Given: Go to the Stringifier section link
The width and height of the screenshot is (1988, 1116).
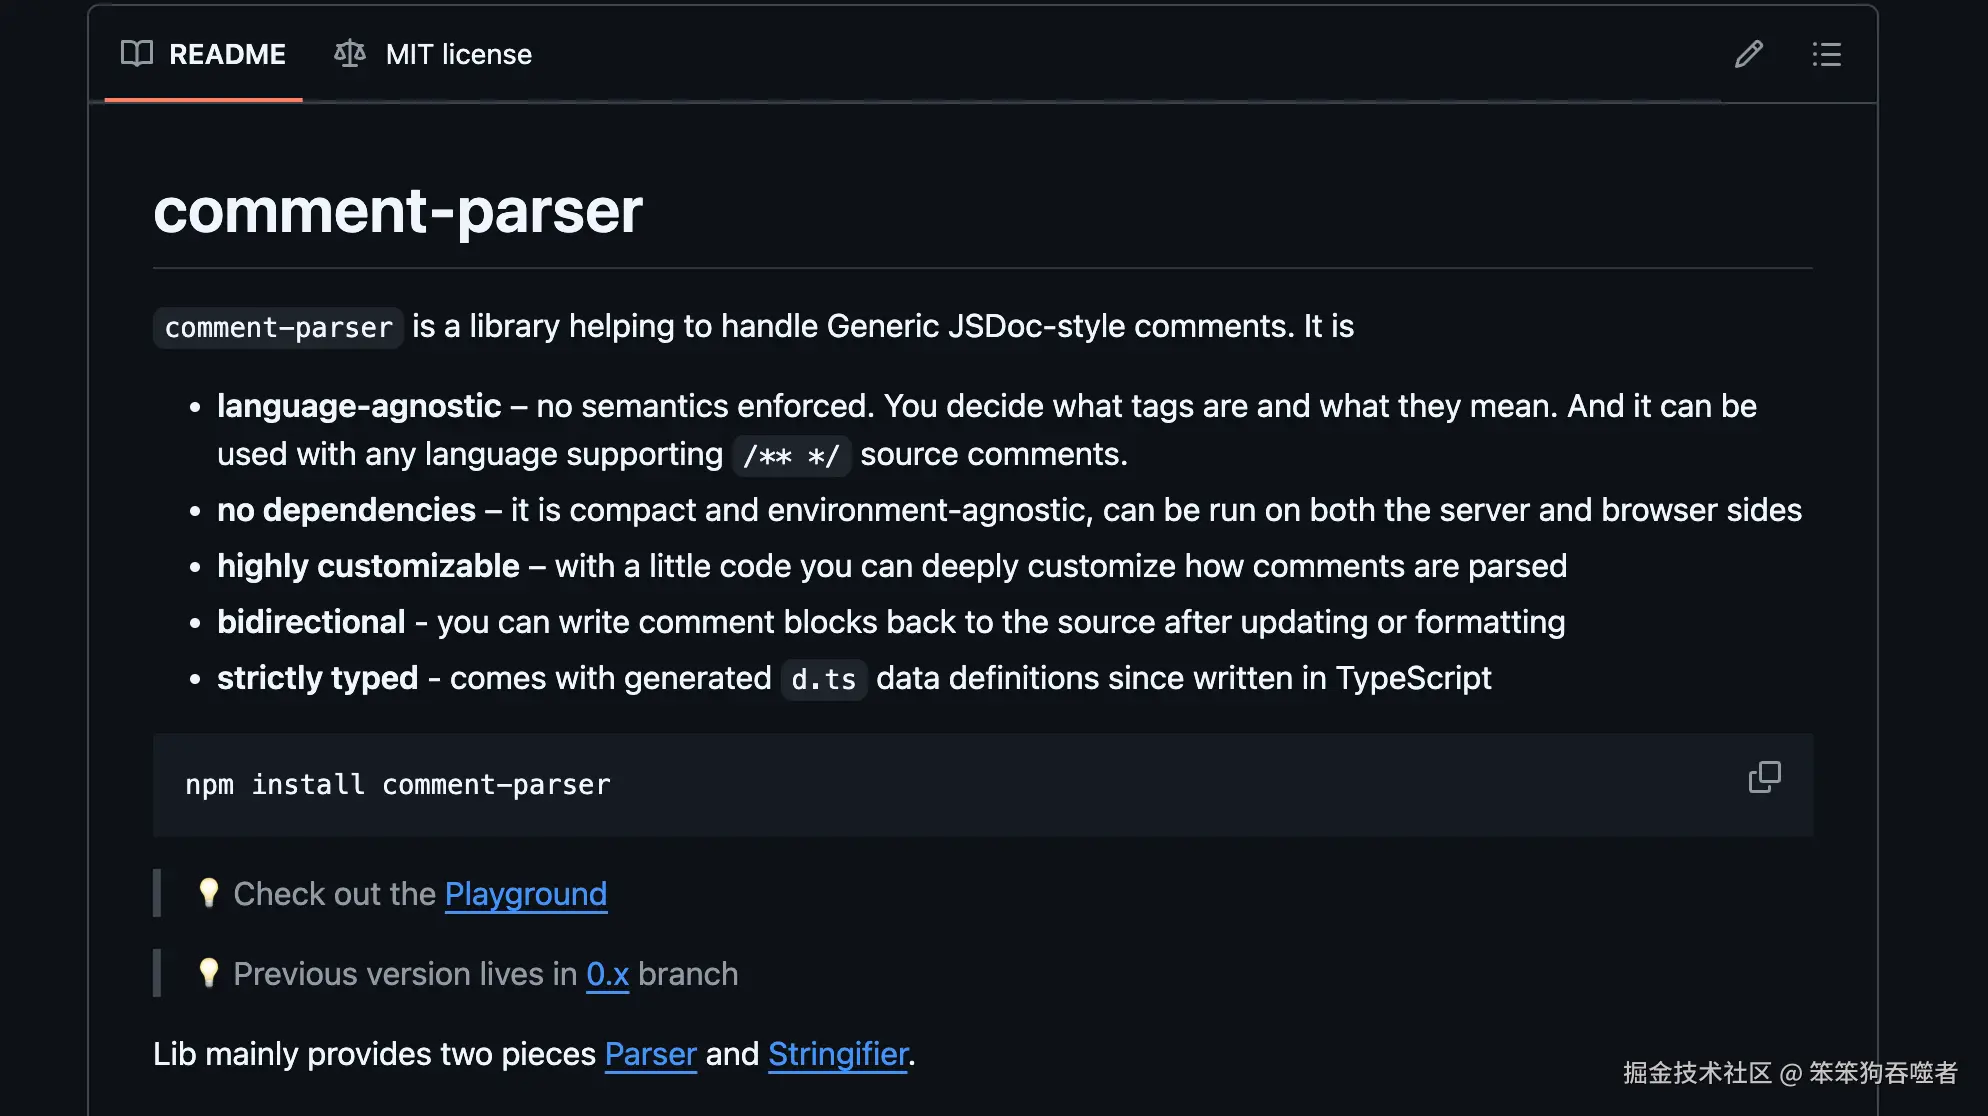Looking at the screenshot, I should click(x=838, y=1054).
